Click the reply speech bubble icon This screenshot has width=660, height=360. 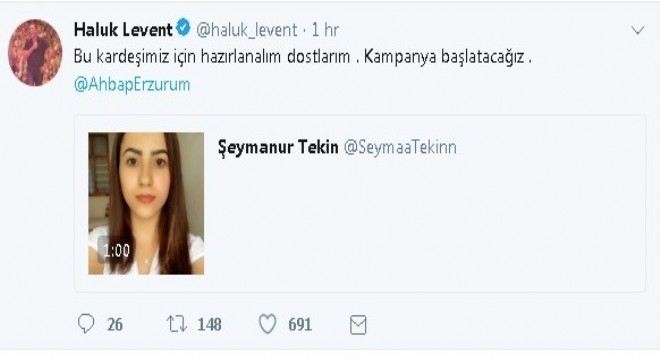(86, 324)
